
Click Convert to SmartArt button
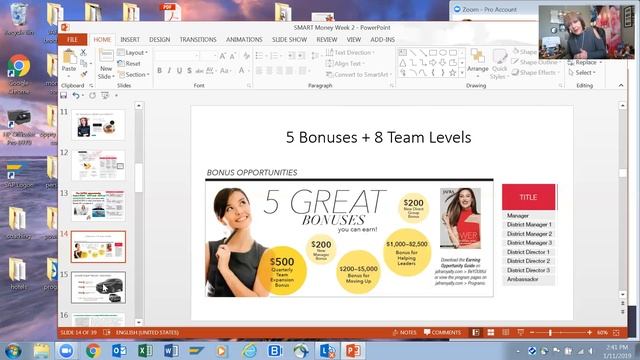click(359, 75)
